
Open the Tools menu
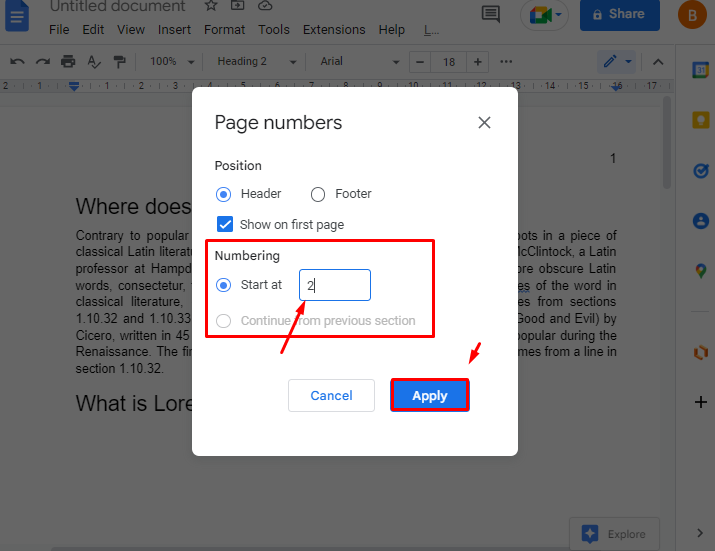pos(274,30)
